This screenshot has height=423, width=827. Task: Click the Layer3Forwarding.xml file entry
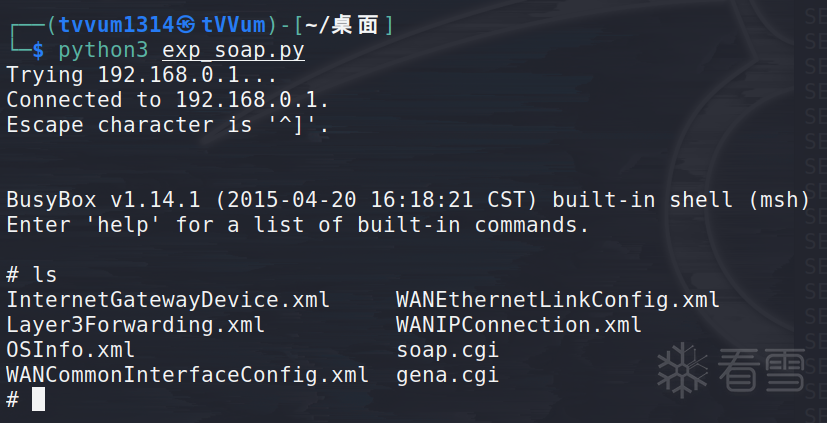pos(136,324)
